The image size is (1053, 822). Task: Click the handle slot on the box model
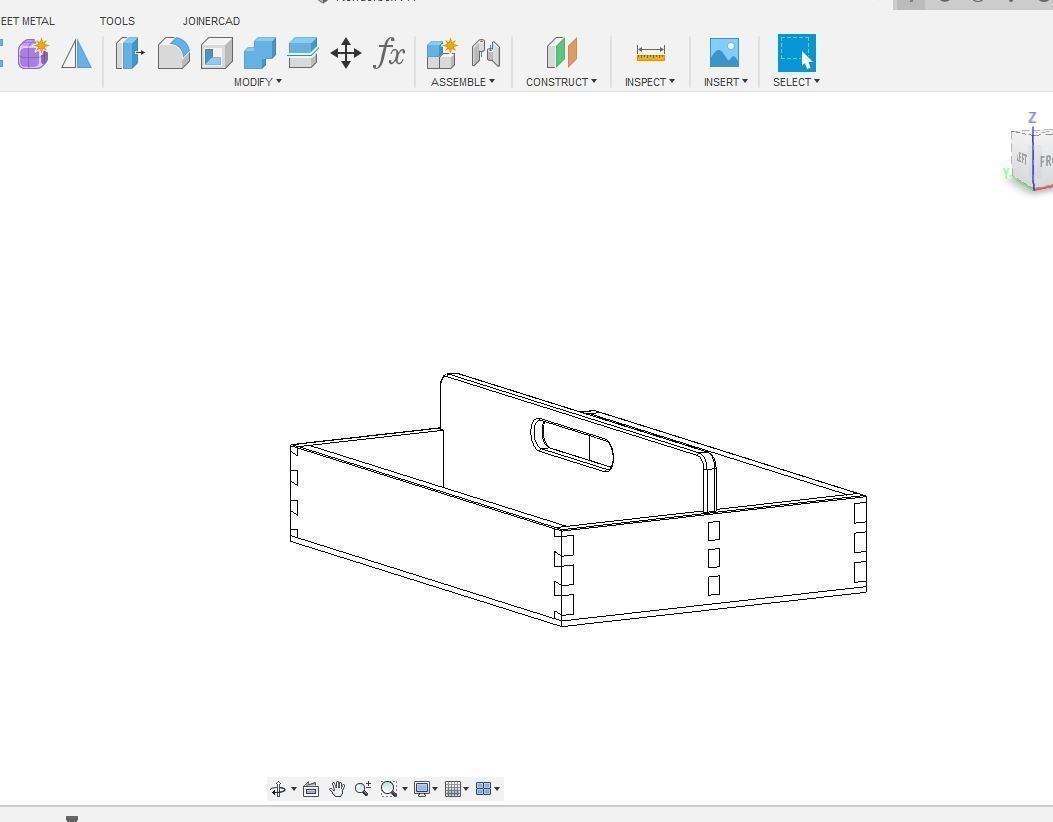(571, 445)
